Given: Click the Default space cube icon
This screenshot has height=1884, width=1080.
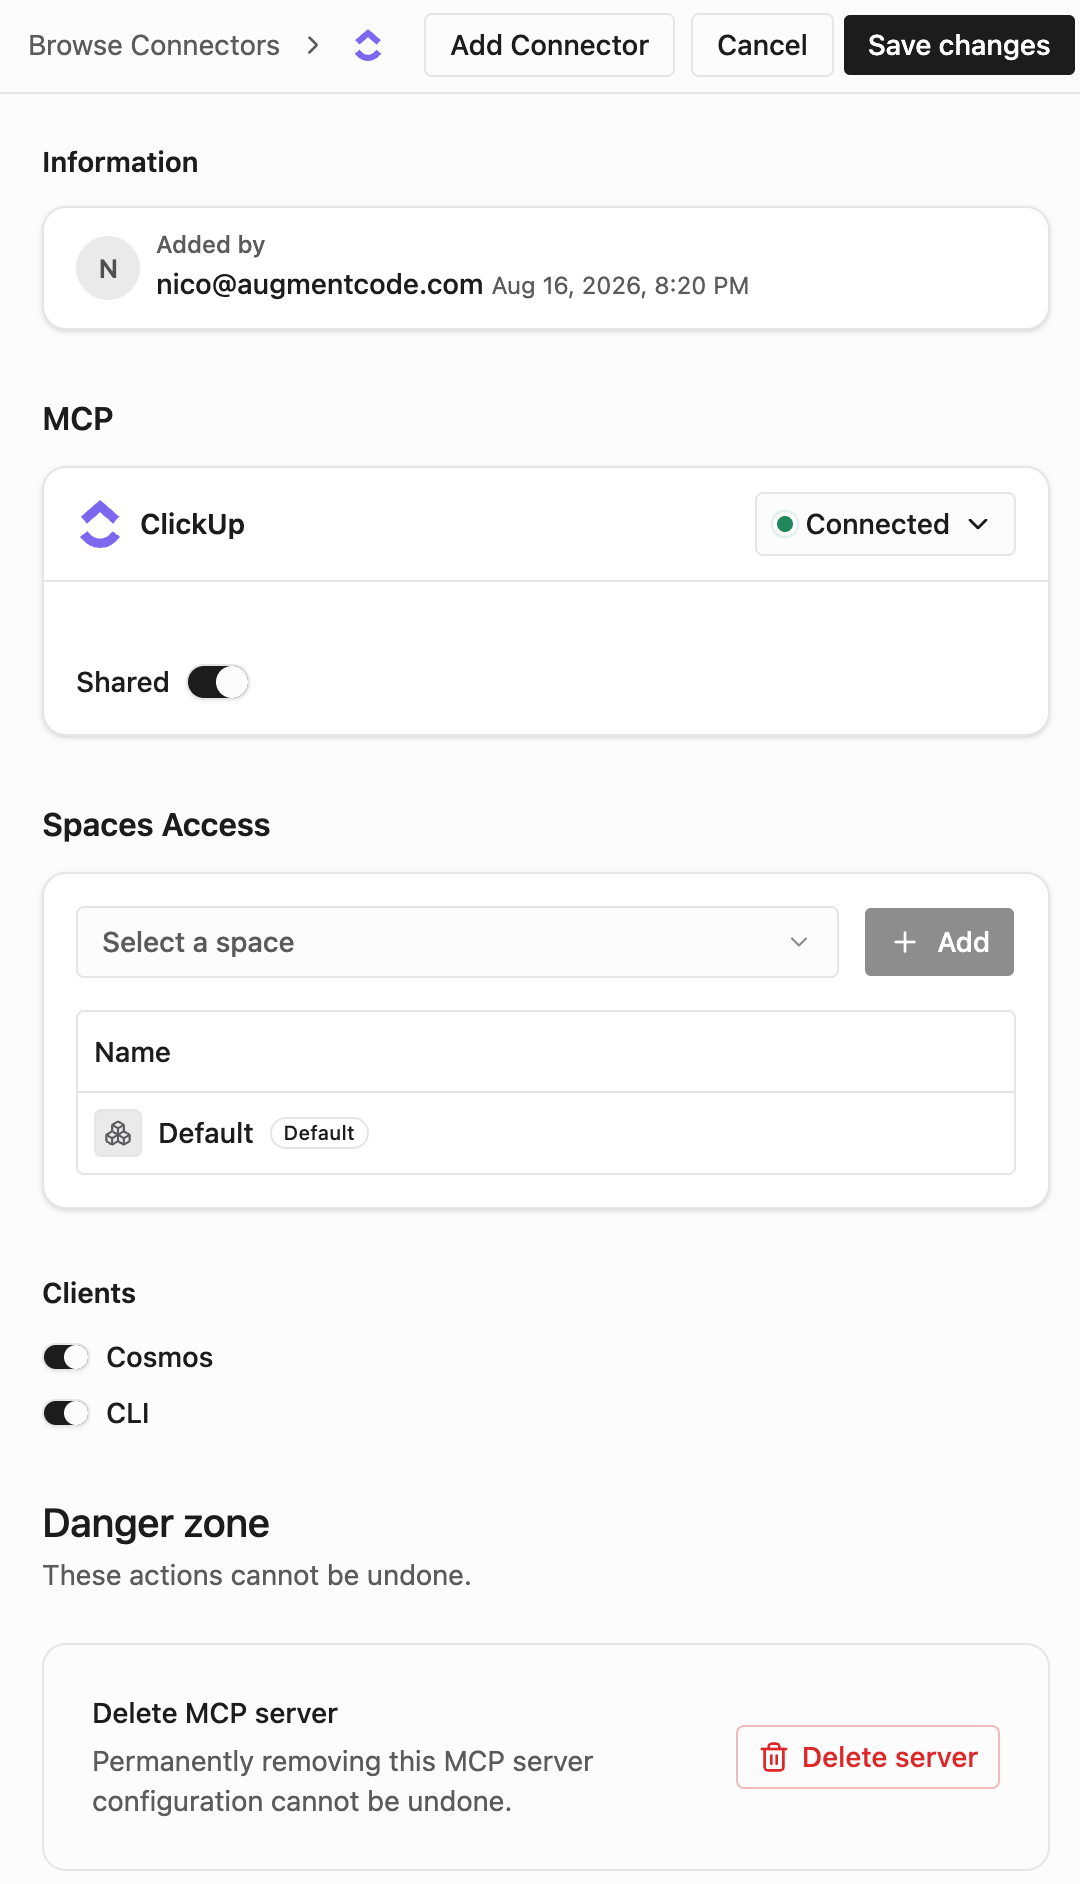Looking at the screenshot, I should point(118,1133).
